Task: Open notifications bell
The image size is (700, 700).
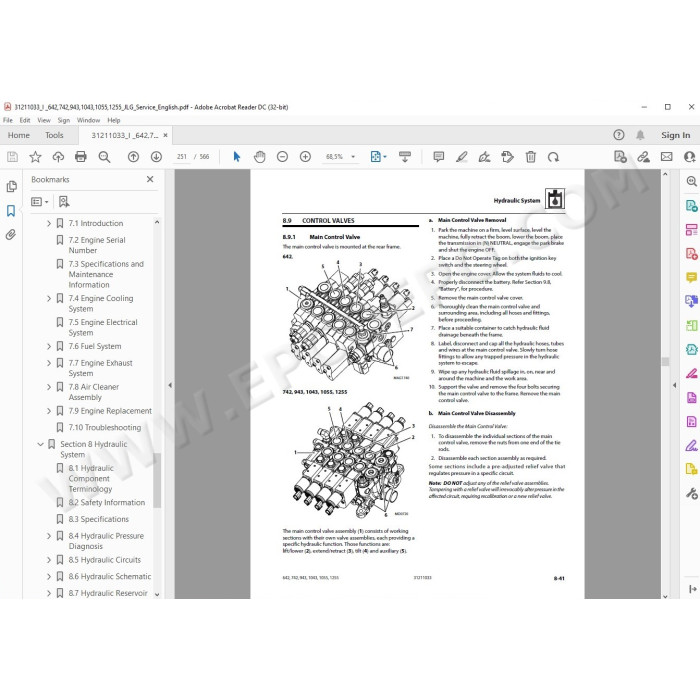Action: 640,135
